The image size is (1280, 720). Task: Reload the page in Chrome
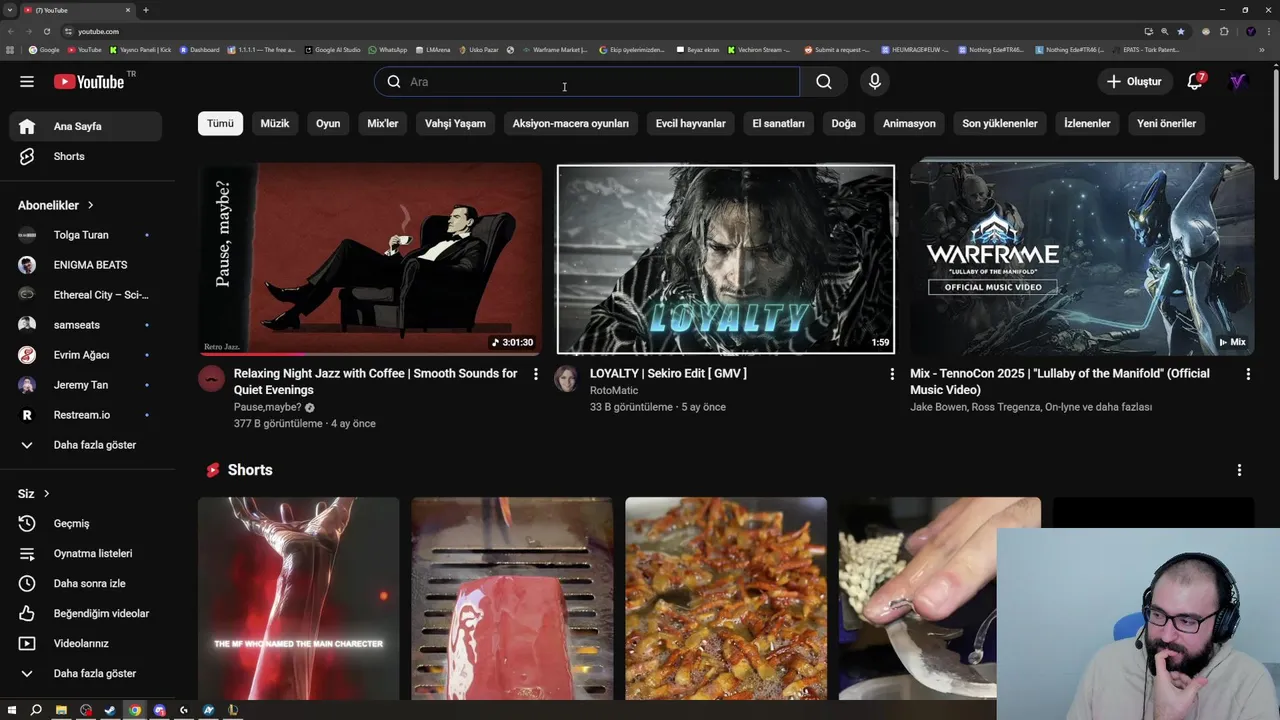46,31
